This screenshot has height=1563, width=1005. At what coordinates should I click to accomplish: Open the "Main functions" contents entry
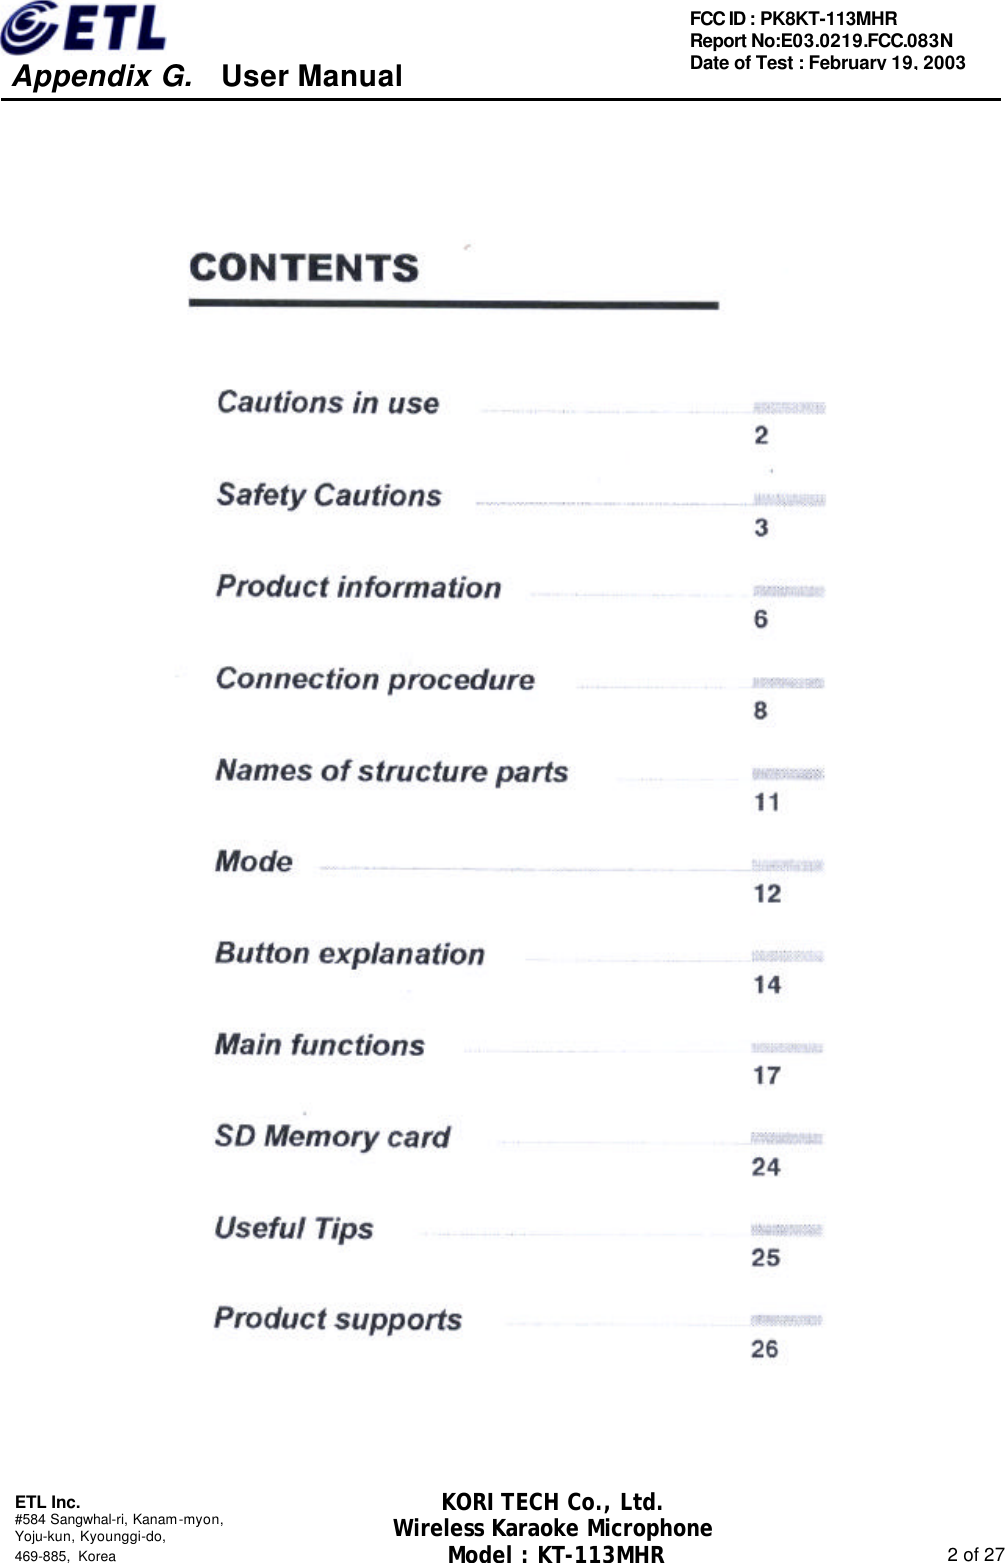319,1045
